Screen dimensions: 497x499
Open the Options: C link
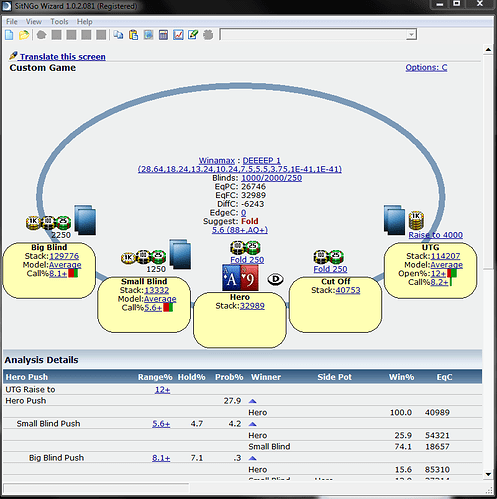point(426,67)
